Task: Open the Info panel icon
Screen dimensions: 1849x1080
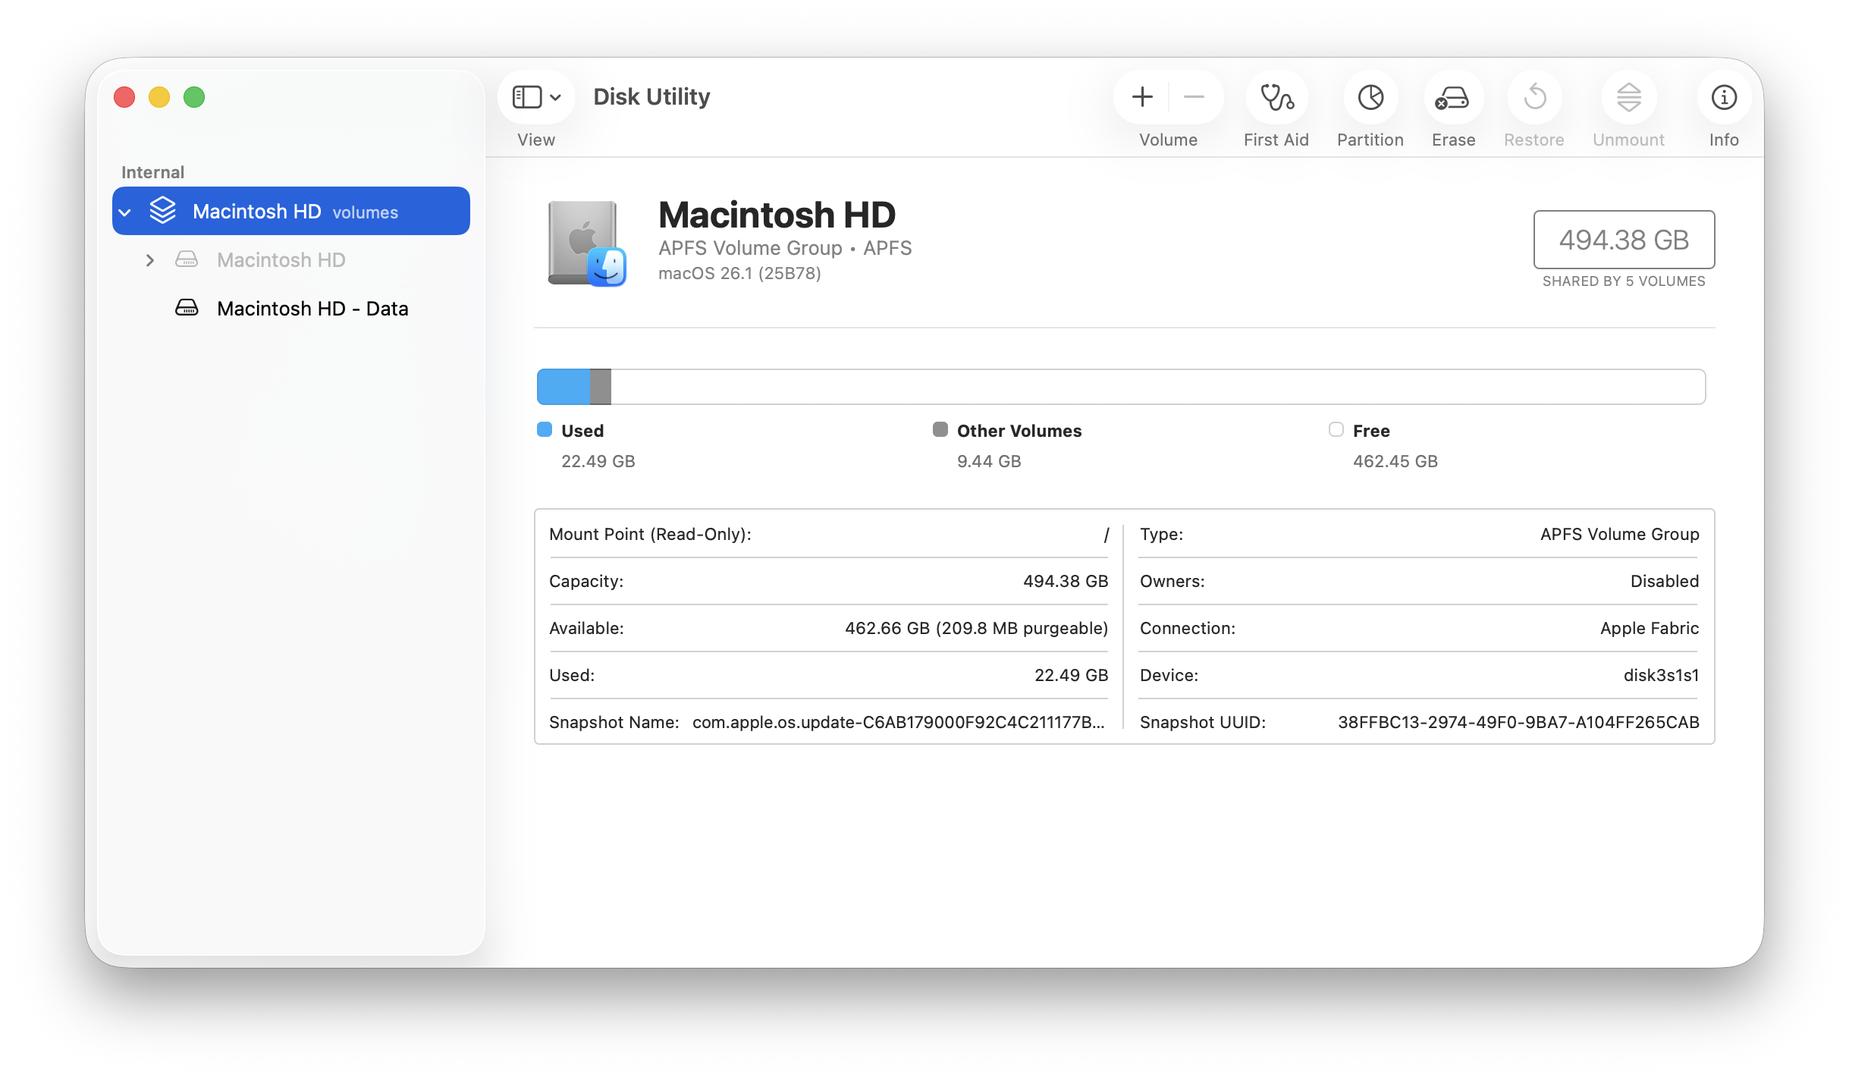Action: click(x=1723, y=98)
